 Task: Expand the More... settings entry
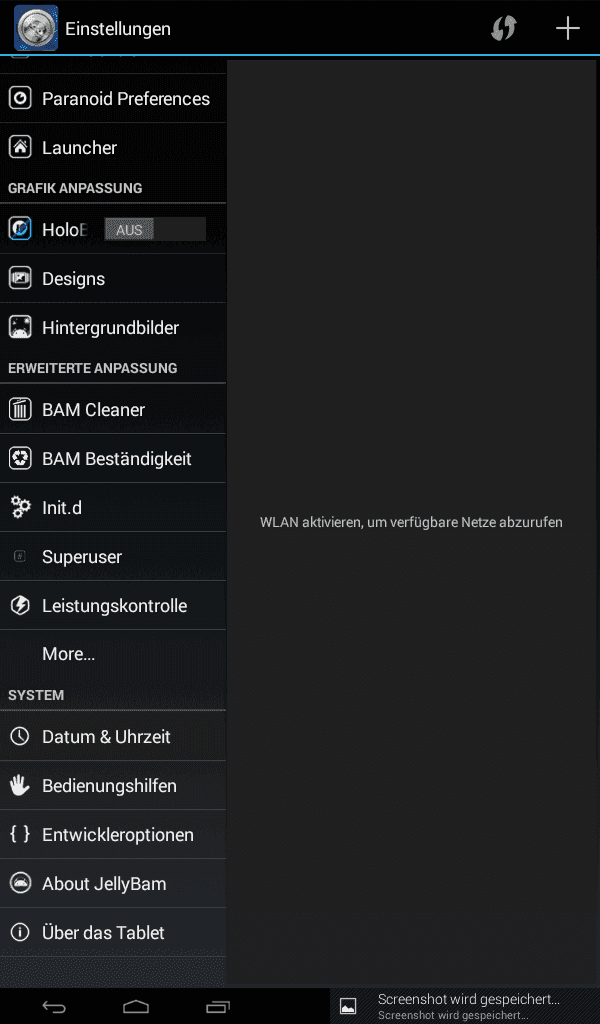pos(113,654)
